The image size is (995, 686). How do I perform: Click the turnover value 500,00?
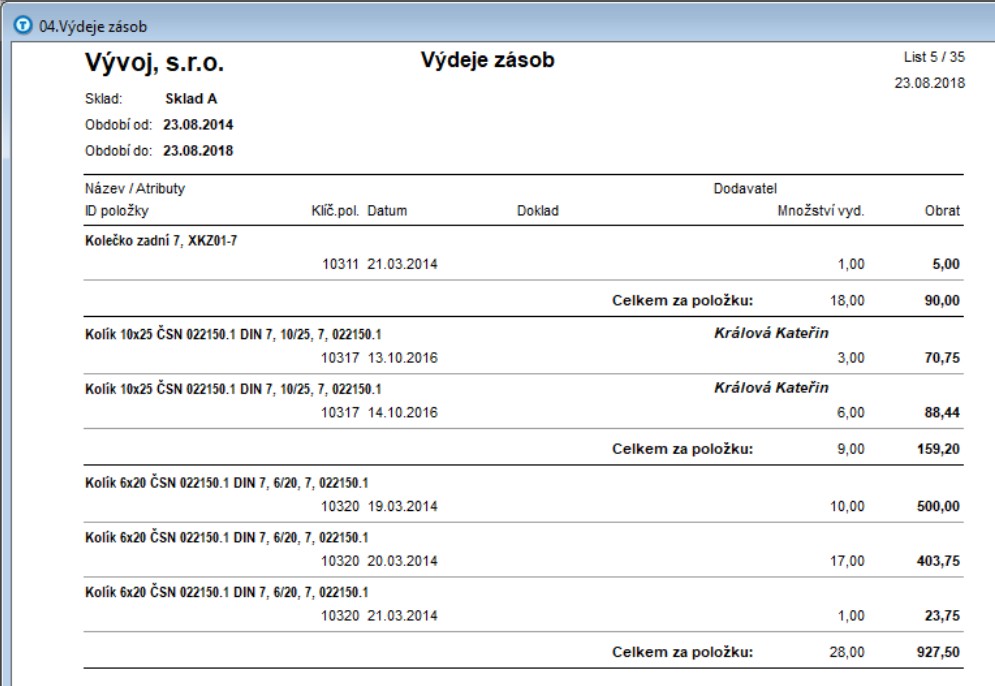[x=938, y=506]
